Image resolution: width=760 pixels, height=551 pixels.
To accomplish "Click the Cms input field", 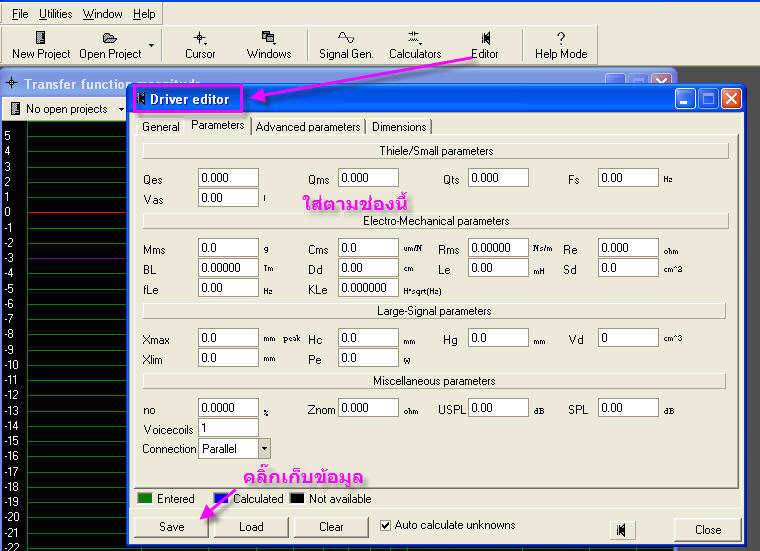I will coord(368,248).
